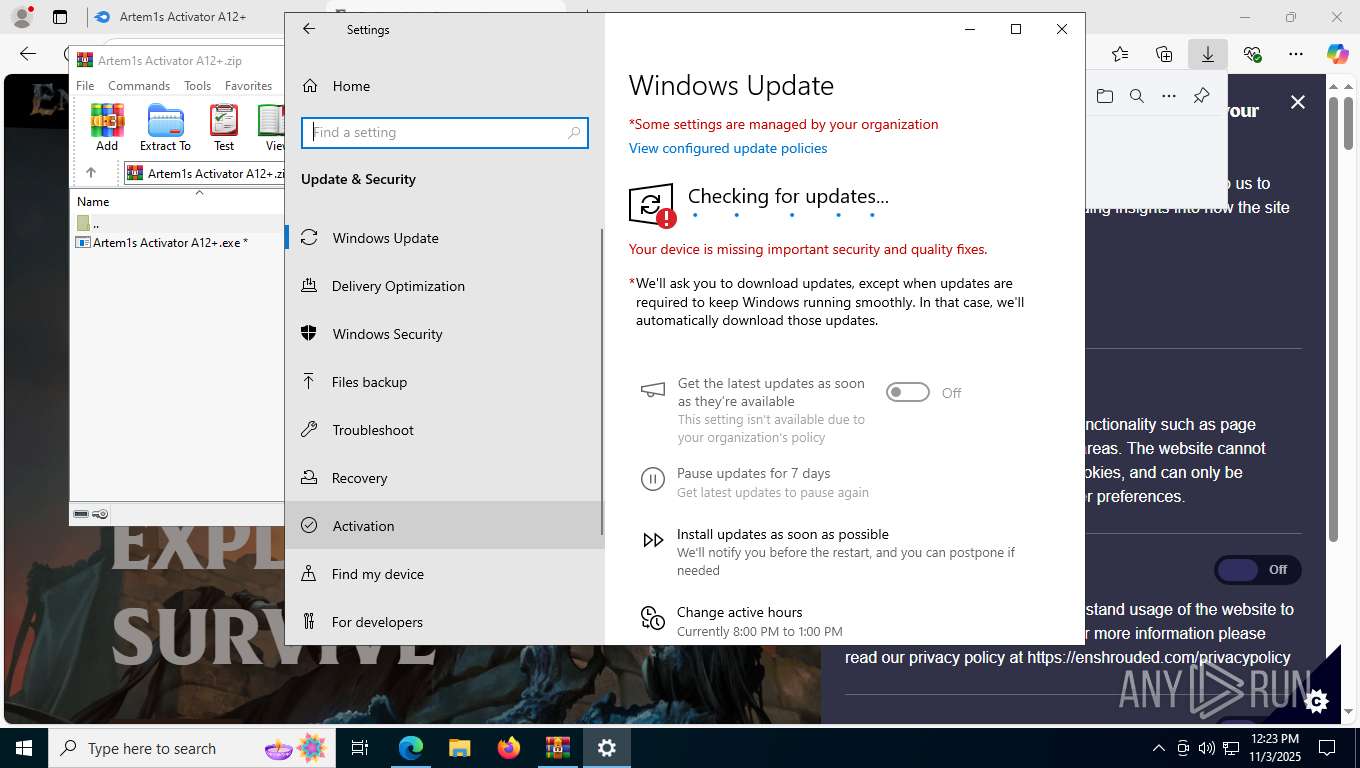Image resolution: width=1360 pixels, height=768 pixels.
Task: Go up one folder level in WinRAR
Action: (90, 173)
